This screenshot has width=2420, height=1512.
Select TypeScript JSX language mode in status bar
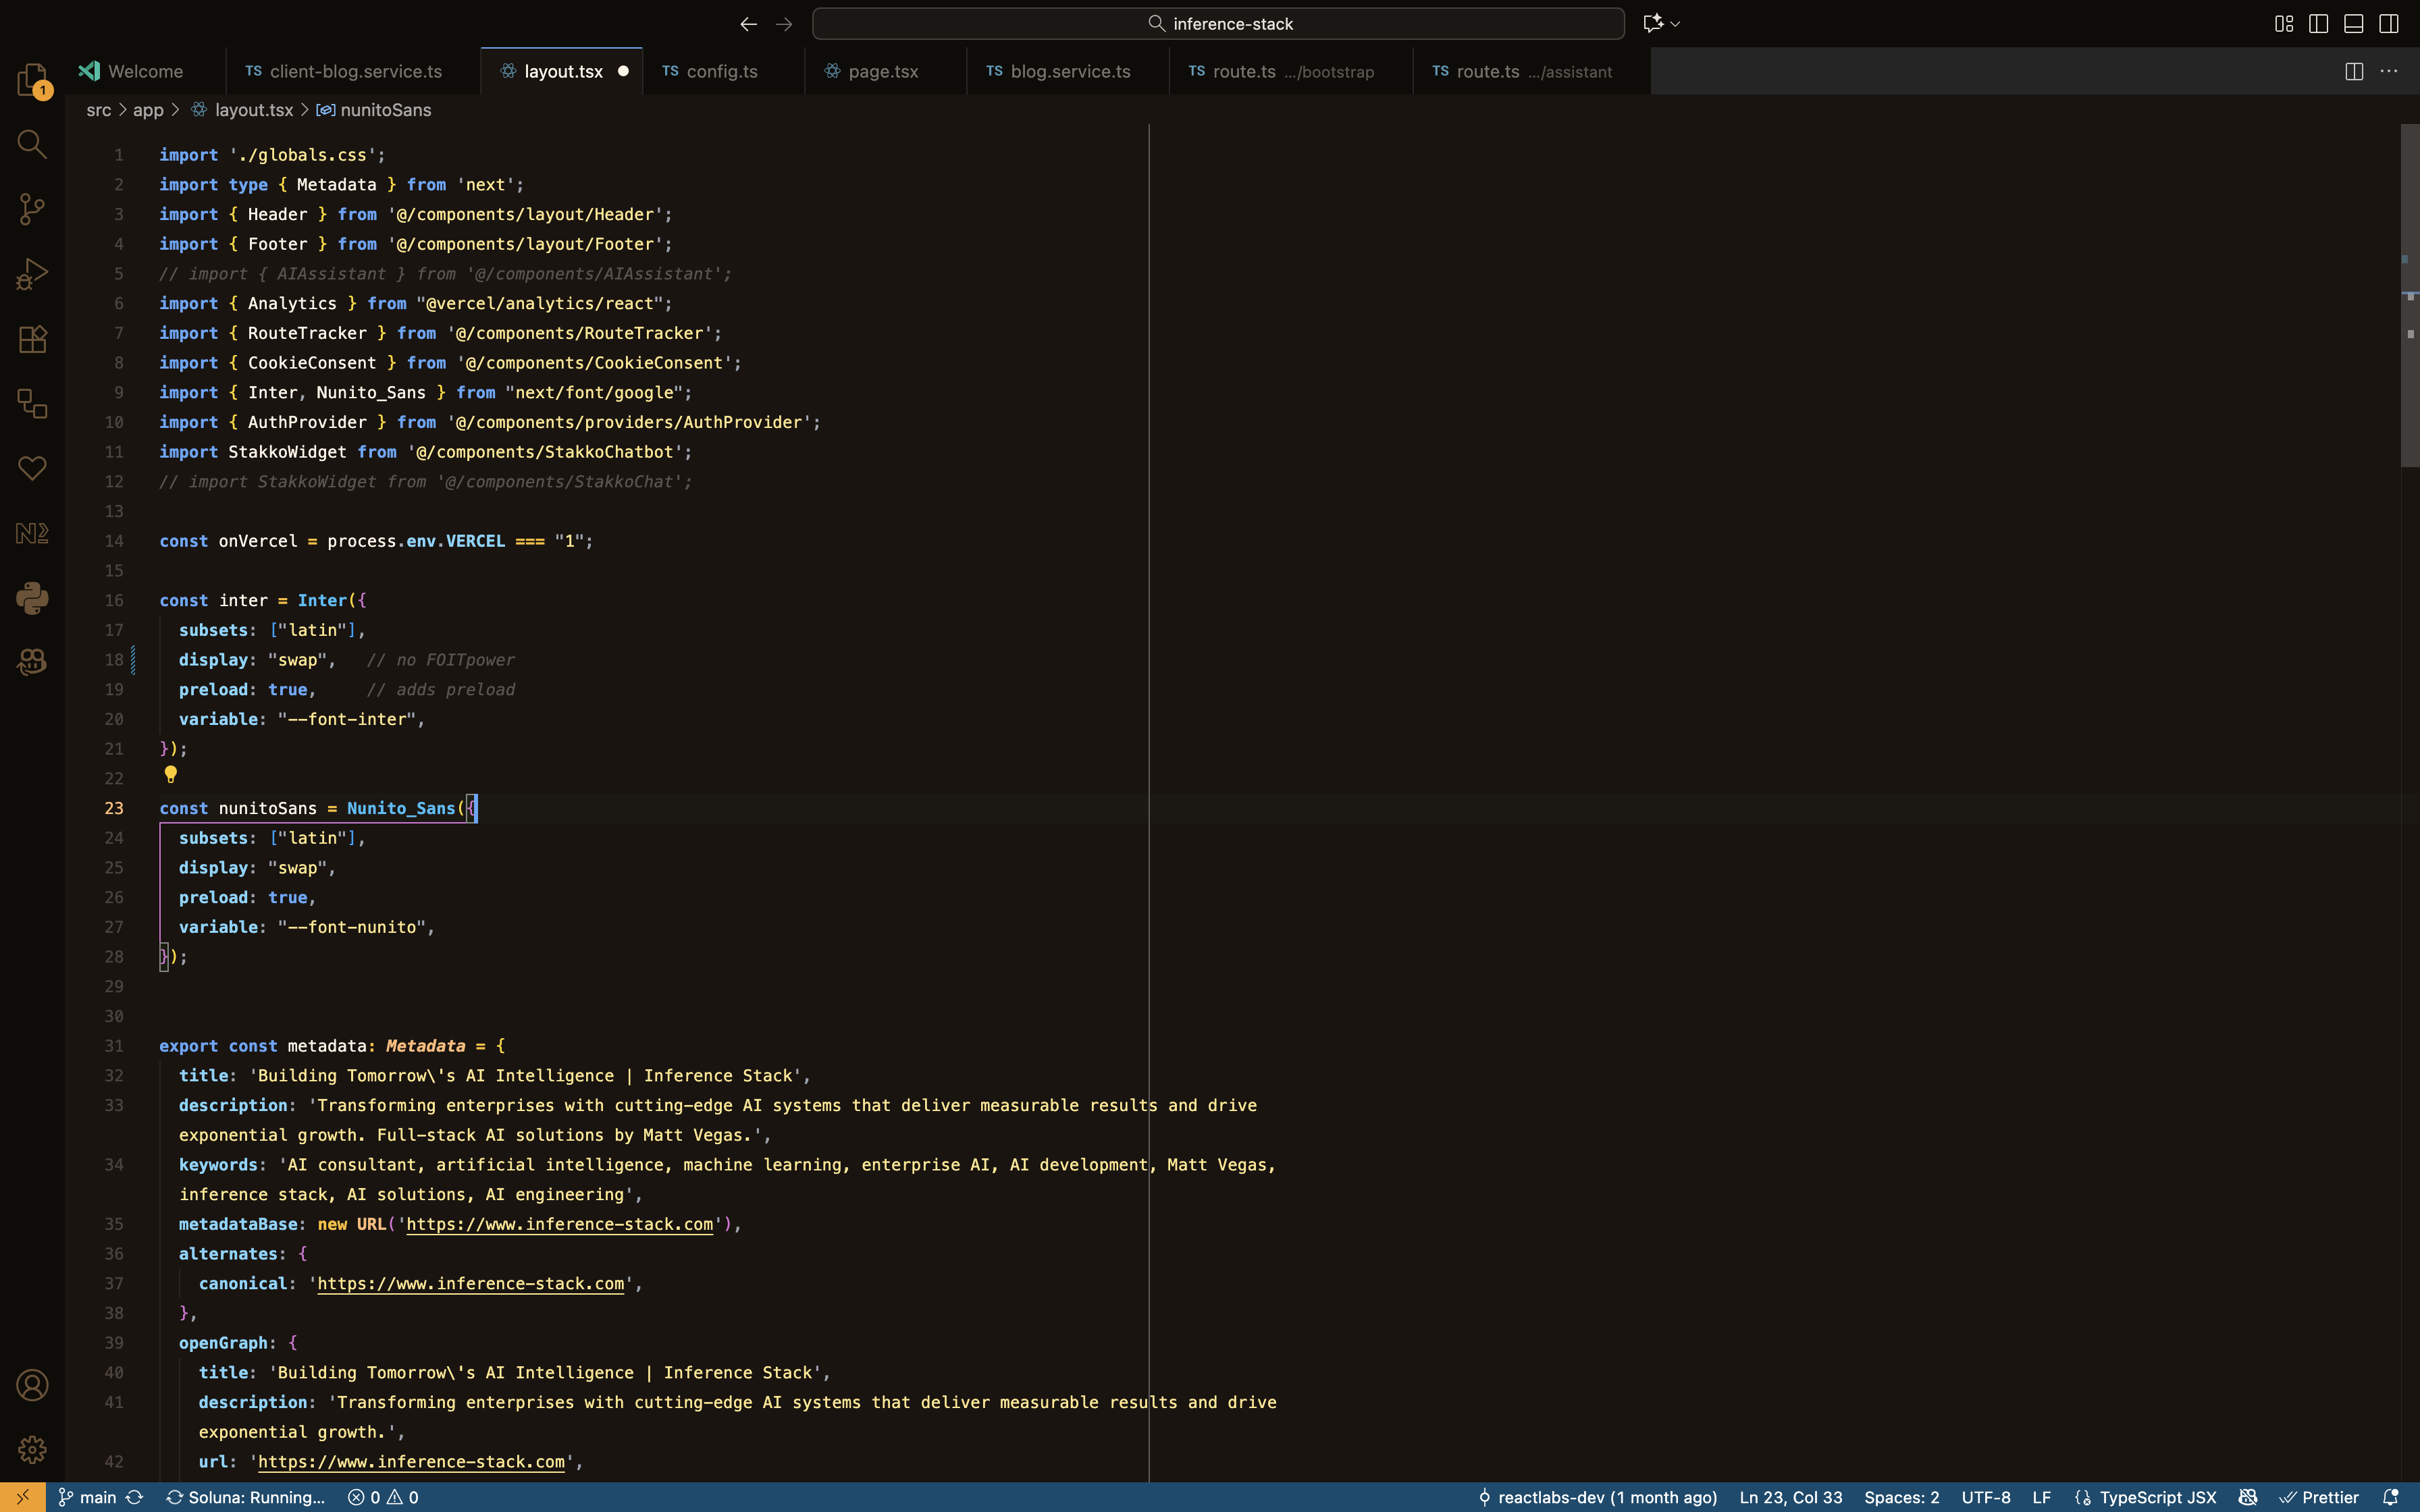(x=2157, y=1497)
